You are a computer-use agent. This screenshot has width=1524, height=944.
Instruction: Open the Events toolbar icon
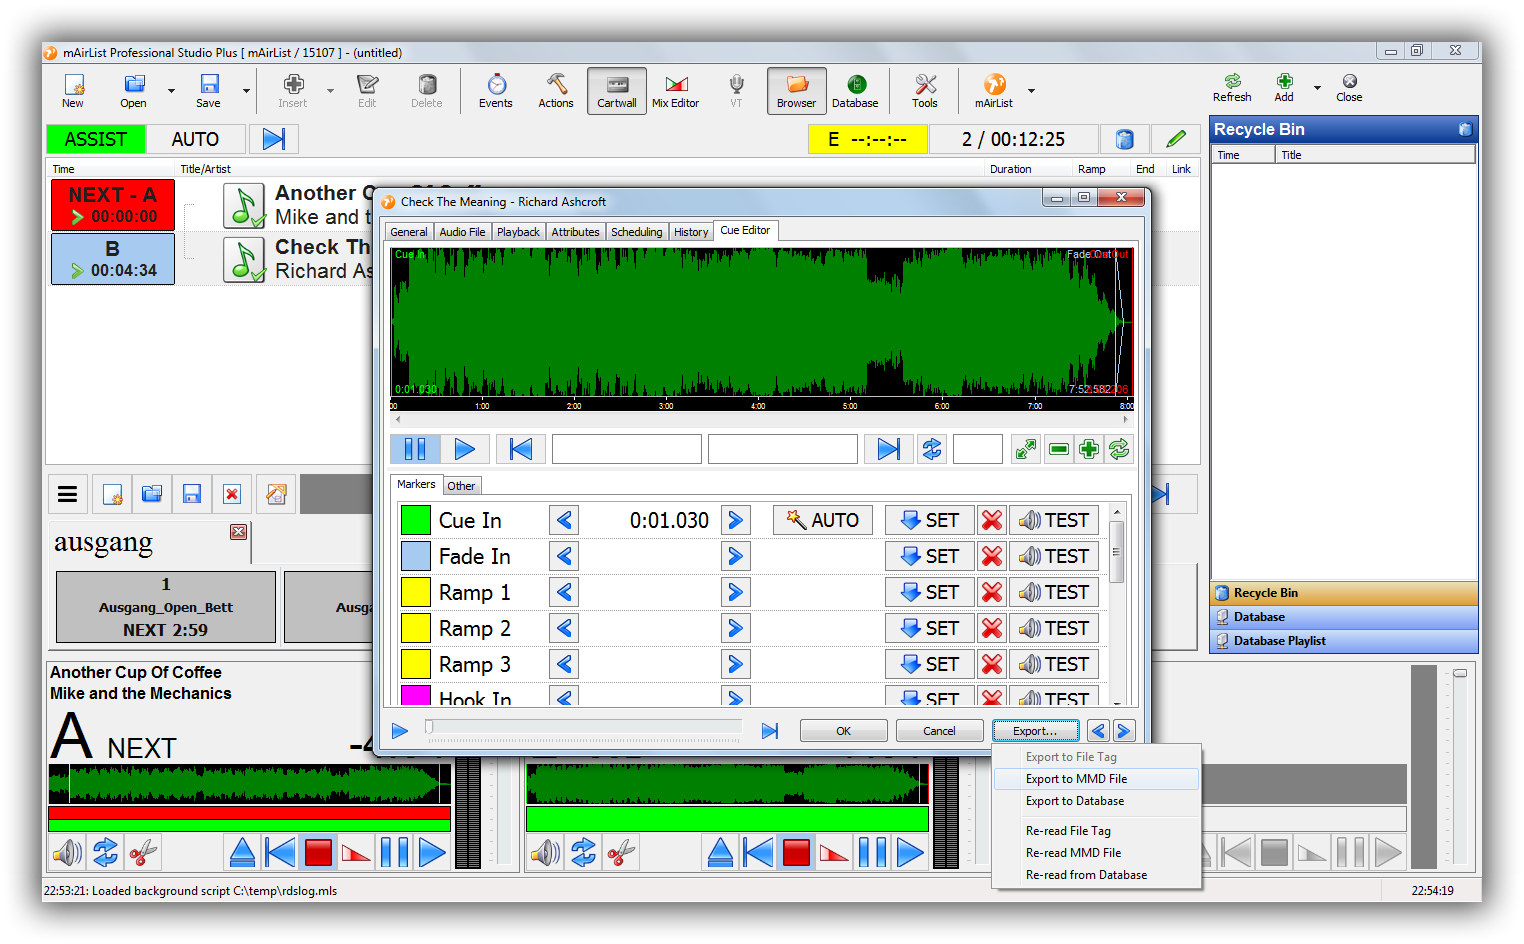click(x=495, y=91)
